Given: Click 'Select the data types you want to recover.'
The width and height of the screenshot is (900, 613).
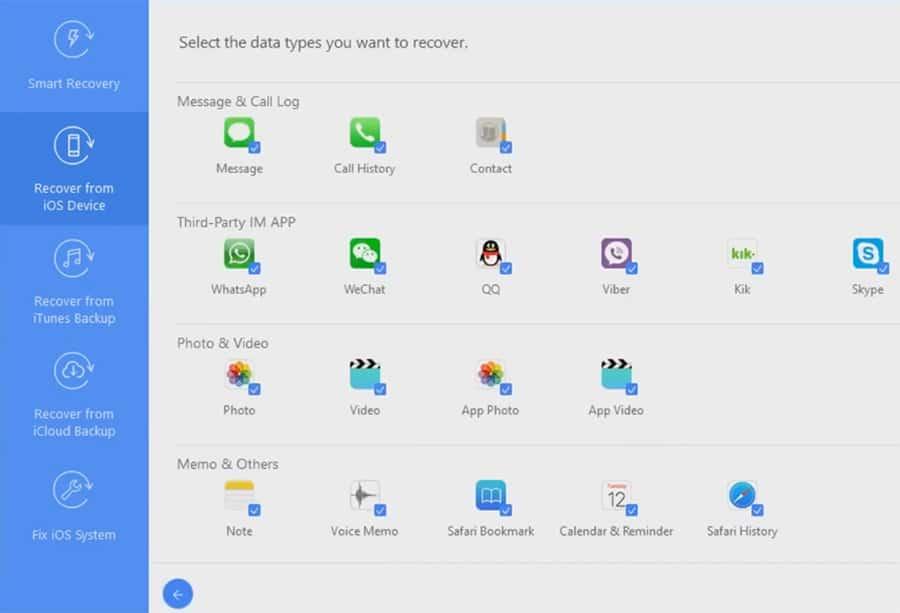Looking at the screenshot, I should [323, 42].
